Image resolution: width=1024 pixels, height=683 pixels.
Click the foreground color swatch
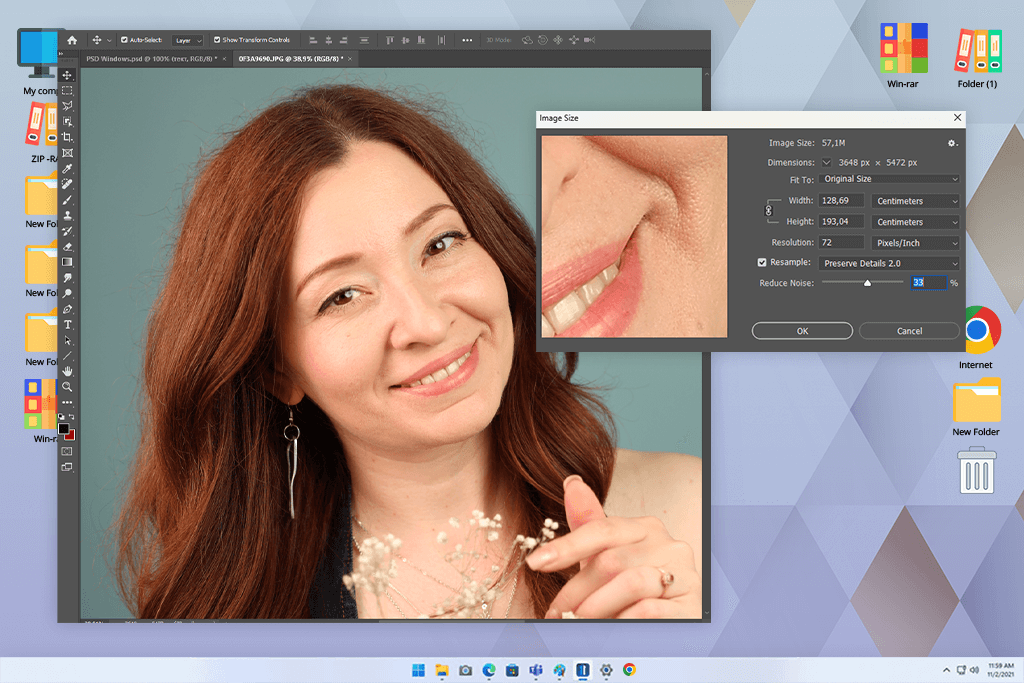pyautogui.click(x=63, y=429)
